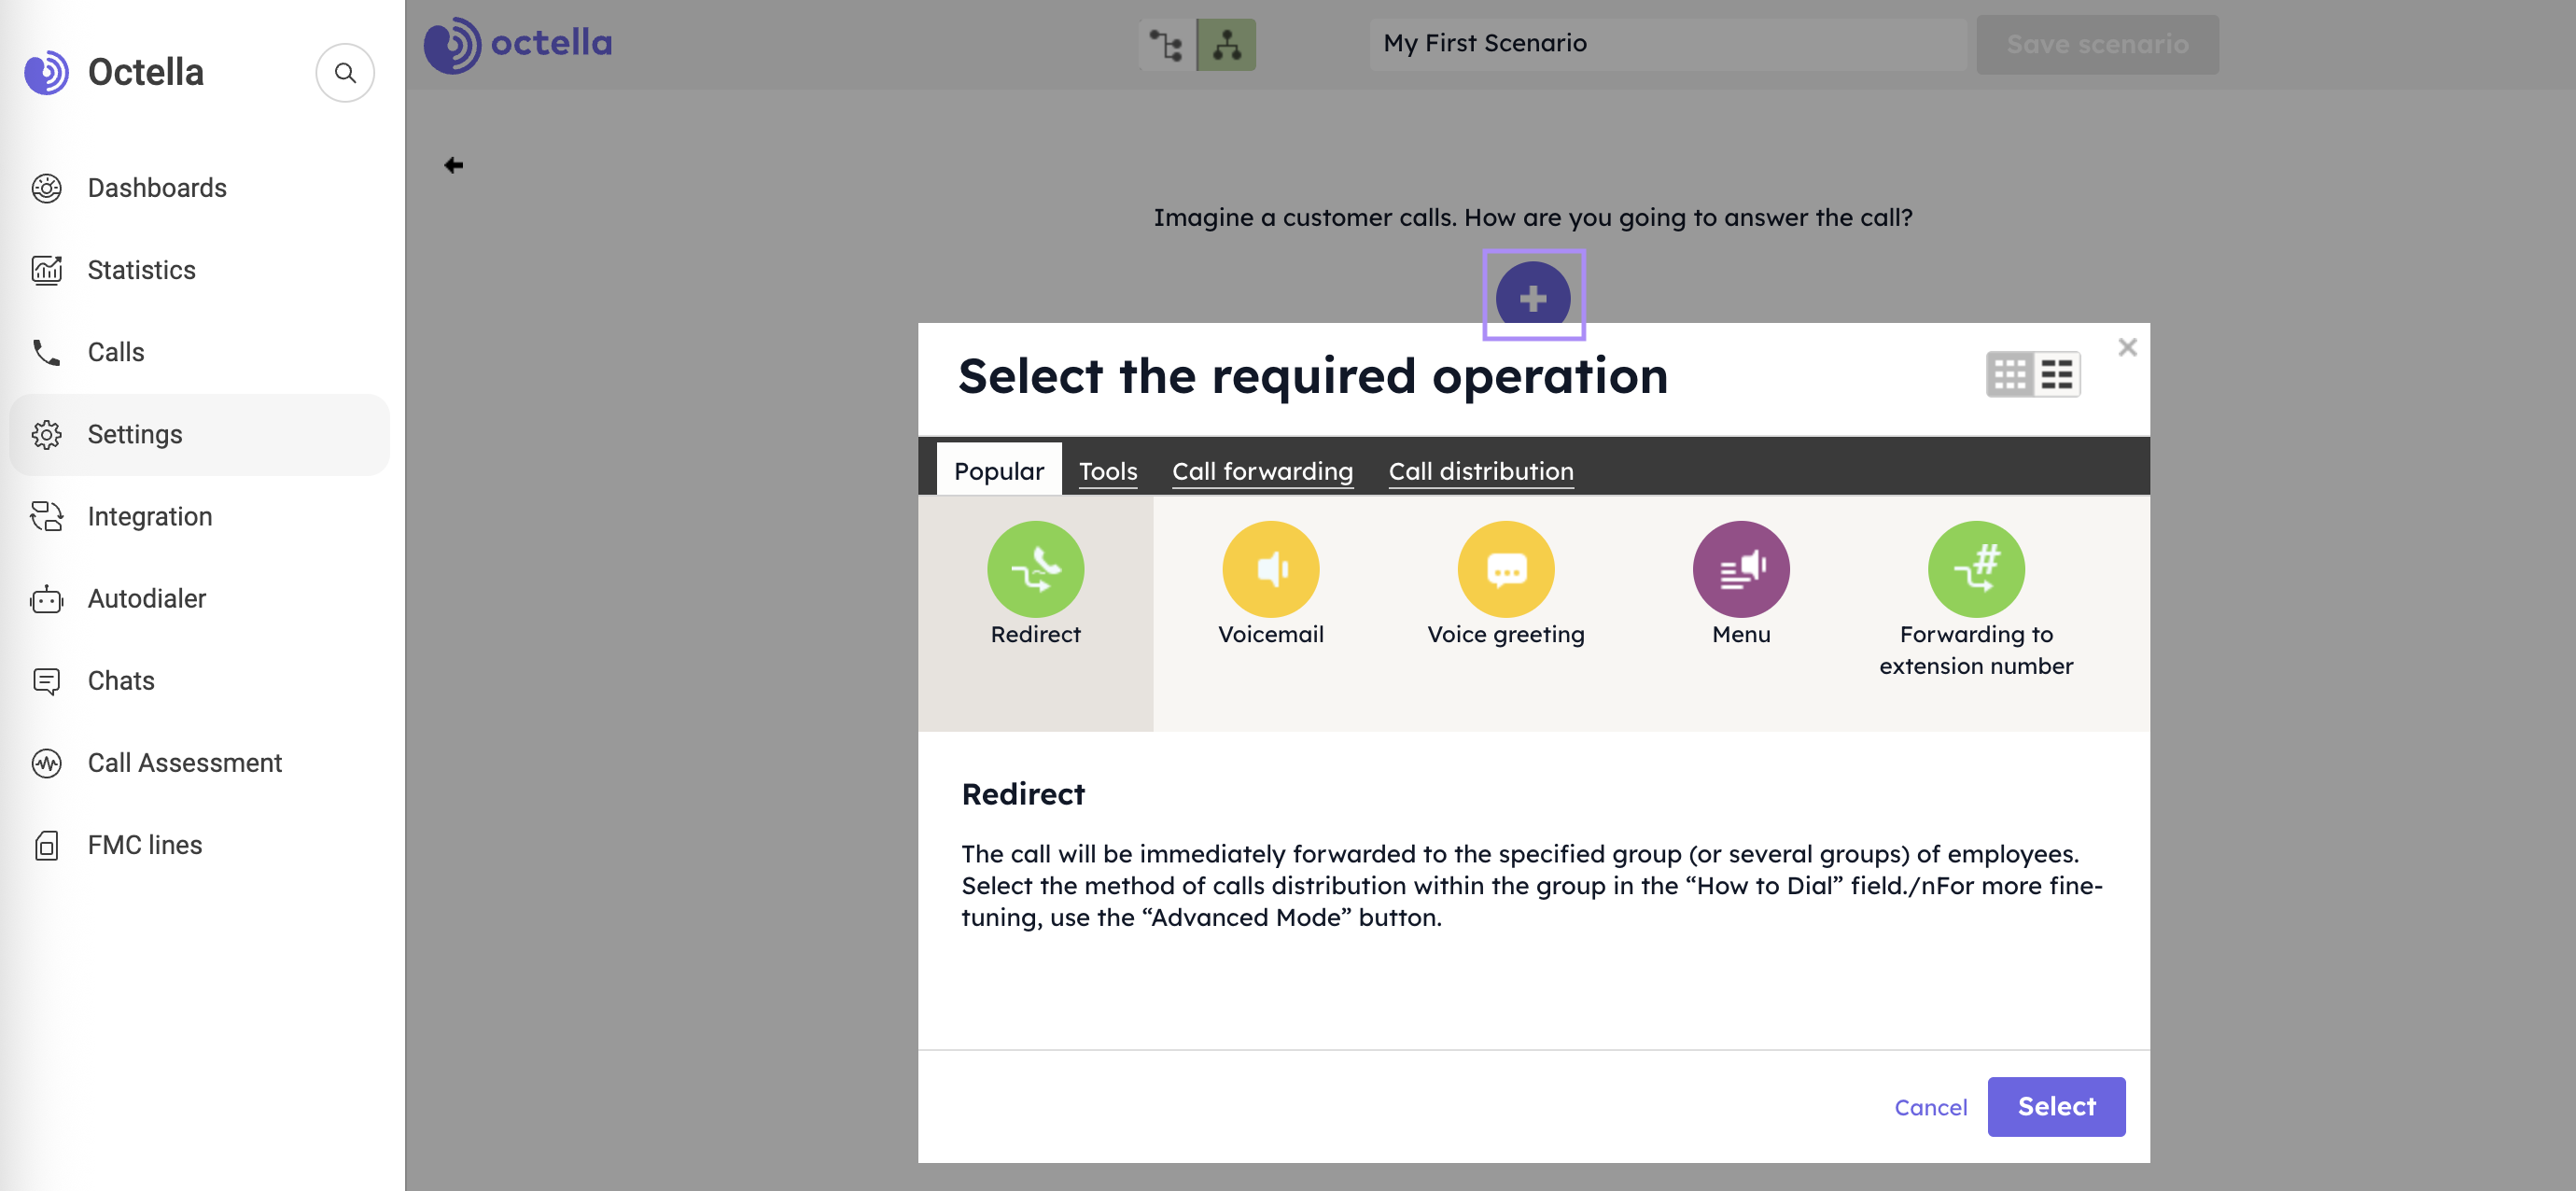Select the Redirect operation icon
This screenshot has height=1191, width=2576.
1035,569
